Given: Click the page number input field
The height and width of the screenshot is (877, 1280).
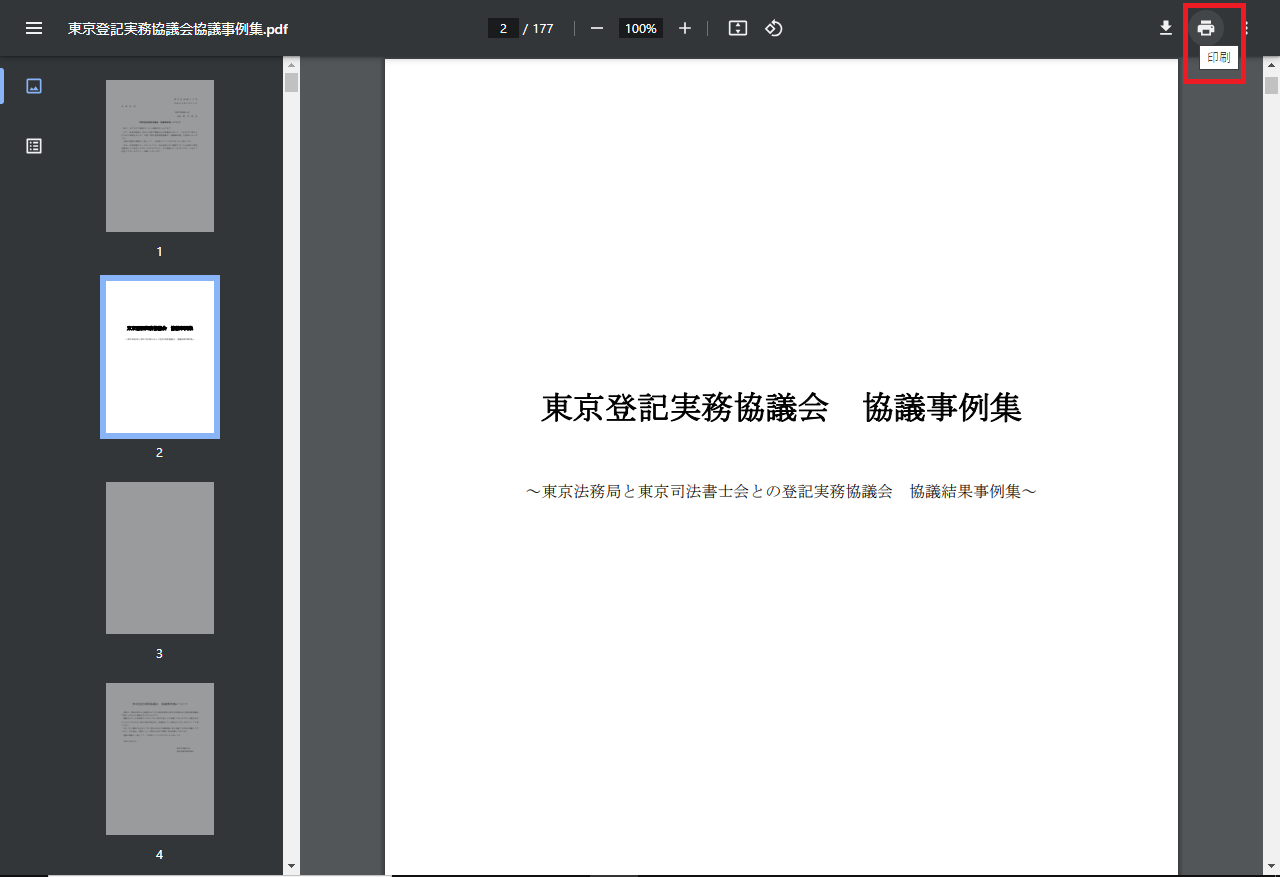Looking at the screenshot, I should click(x=503, y=28).
